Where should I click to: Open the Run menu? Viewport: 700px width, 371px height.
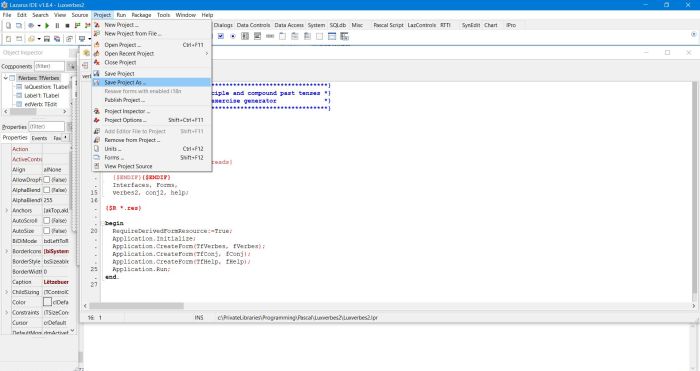(x=121, y=15)
